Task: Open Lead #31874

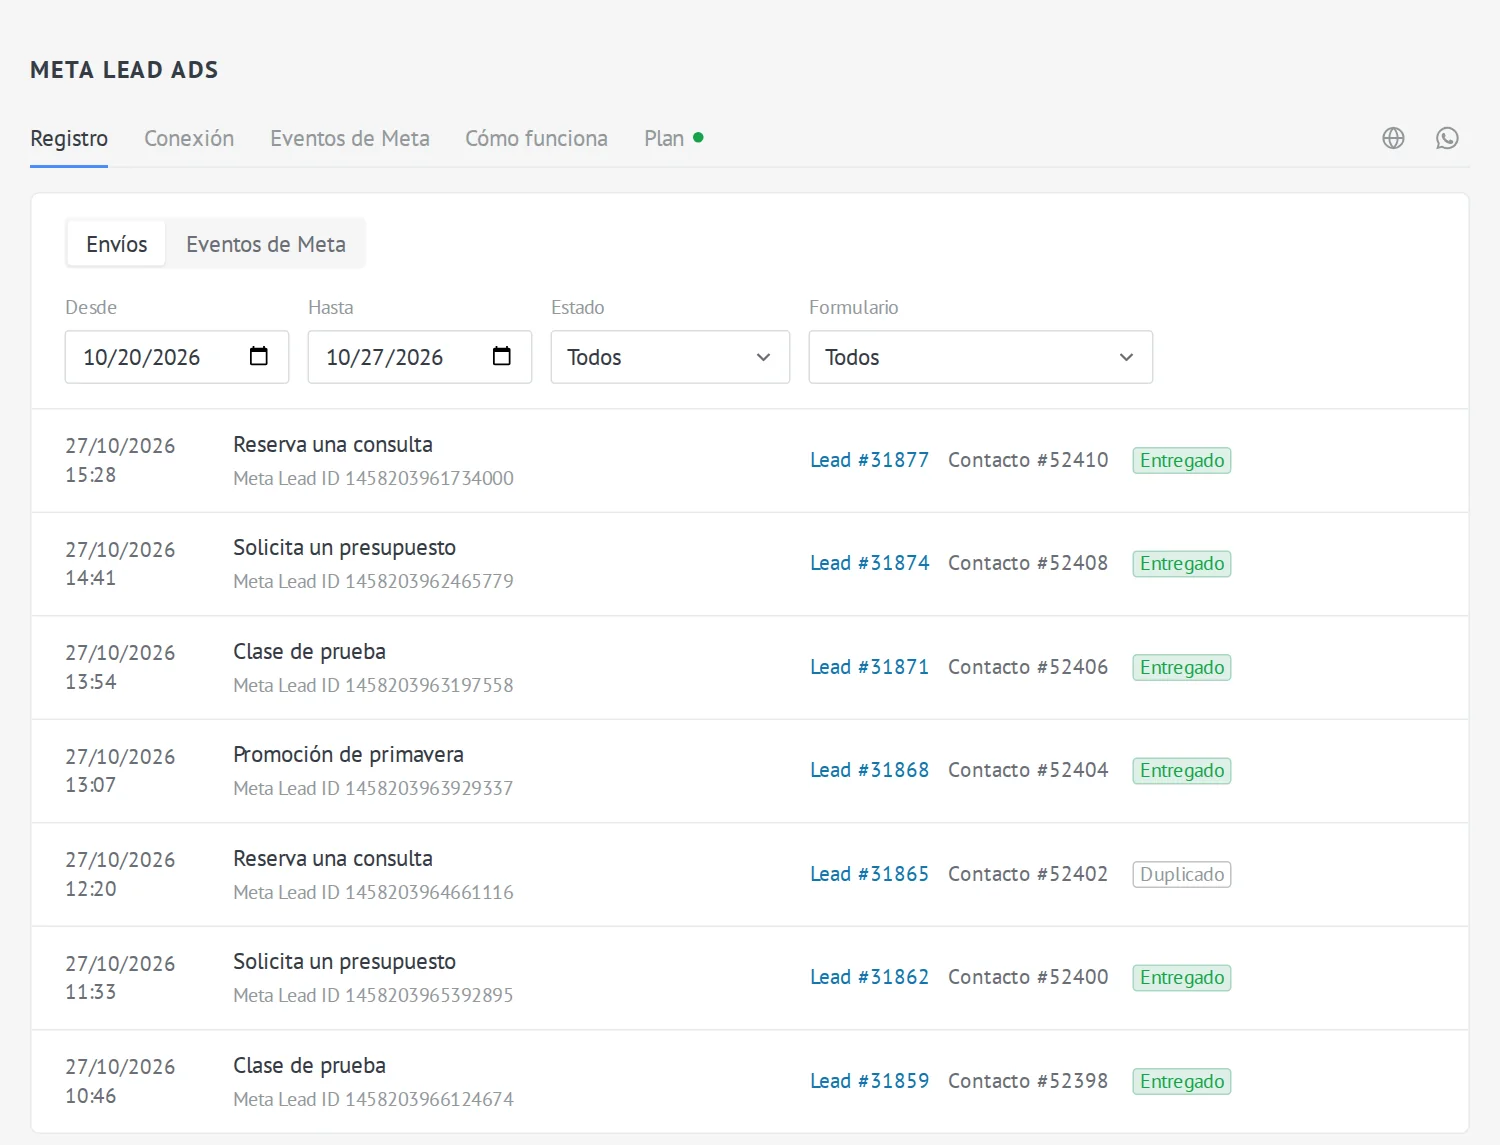Action: click(x=869, y=563)
